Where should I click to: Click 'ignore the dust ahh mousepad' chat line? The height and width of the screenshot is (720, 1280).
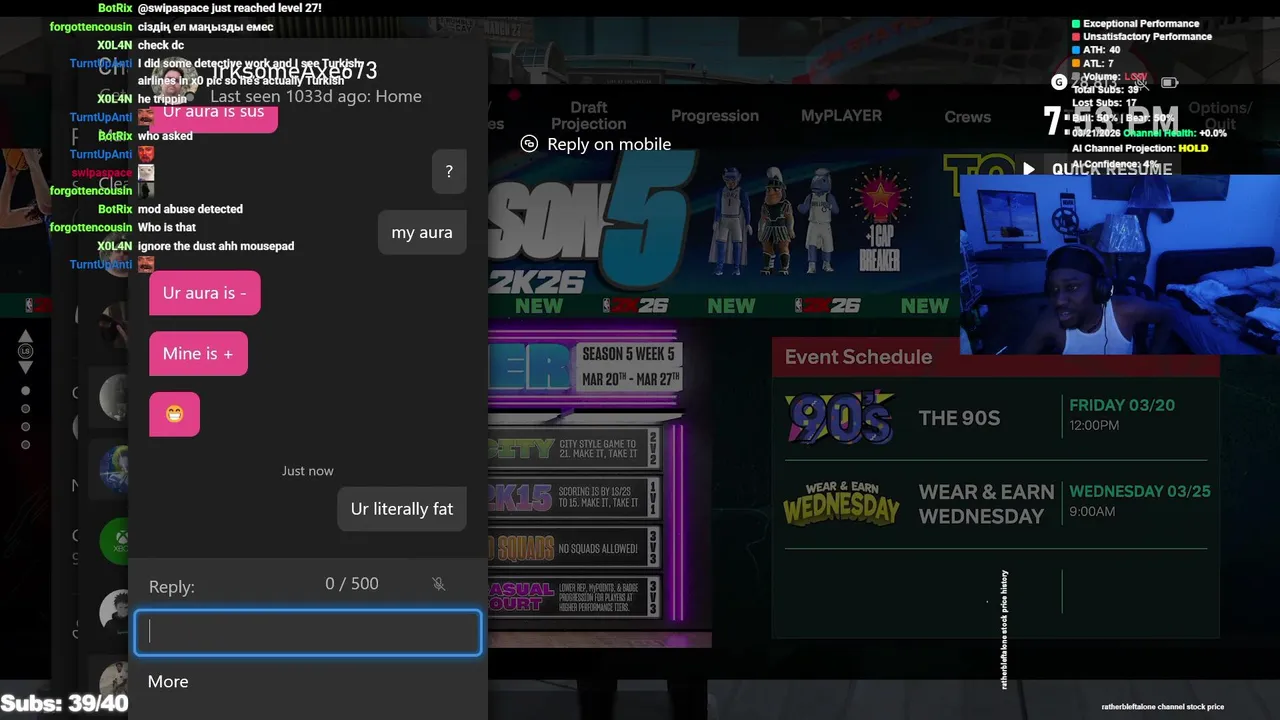pyautogui.click(x=216, y=246)
